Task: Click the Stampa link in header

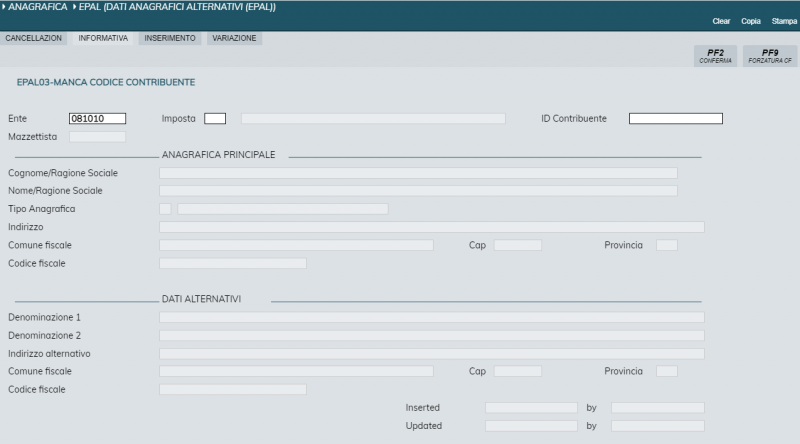Action: click(784, 21)
